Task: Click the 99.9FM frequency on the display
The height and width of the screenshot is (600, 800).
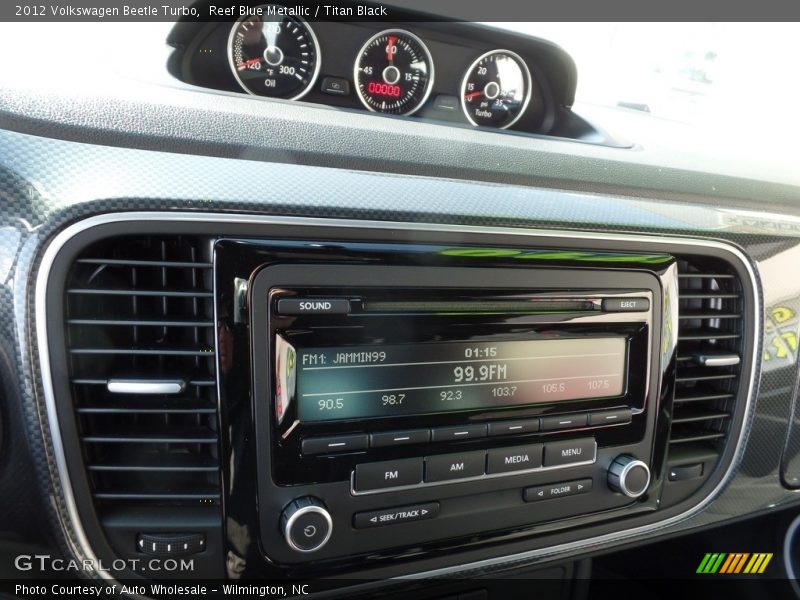Action: point(480,373)
